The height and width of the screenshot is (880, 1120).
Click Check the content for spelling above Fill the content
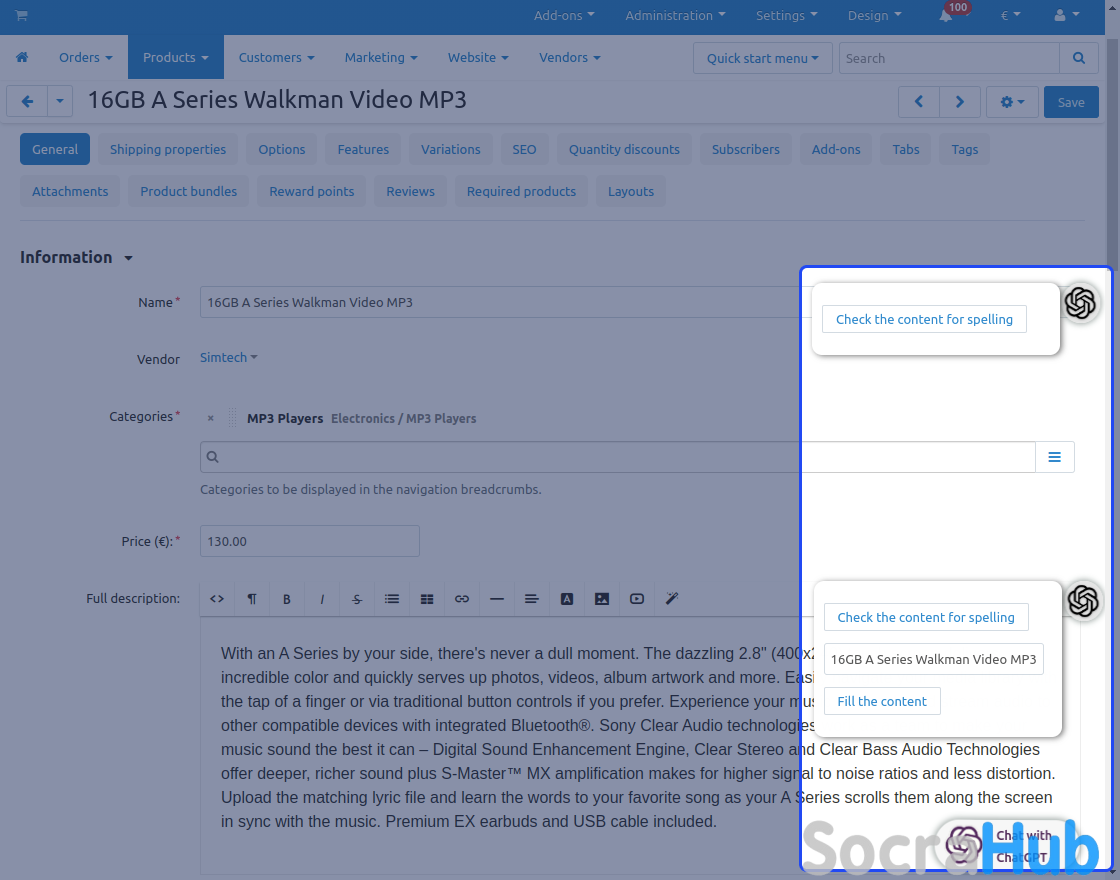(x=926, y=617)
